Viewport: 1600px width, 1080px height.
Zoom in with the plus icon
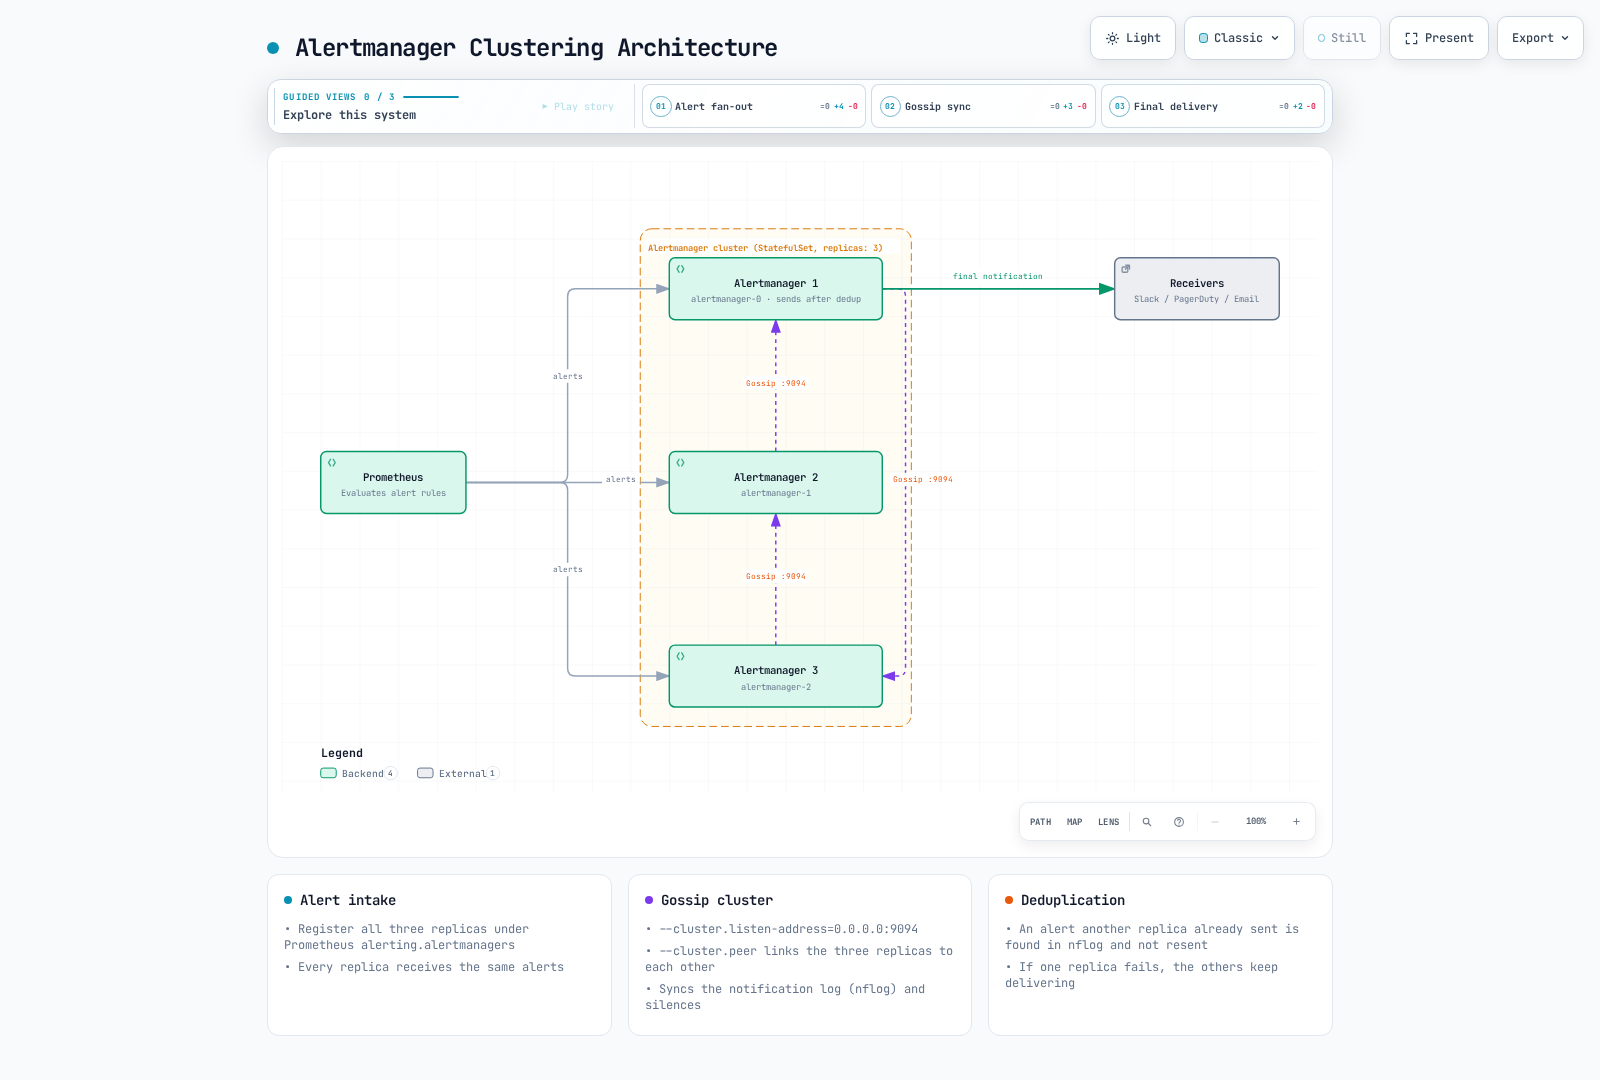pyautogui.click(x=1296, y=822)
